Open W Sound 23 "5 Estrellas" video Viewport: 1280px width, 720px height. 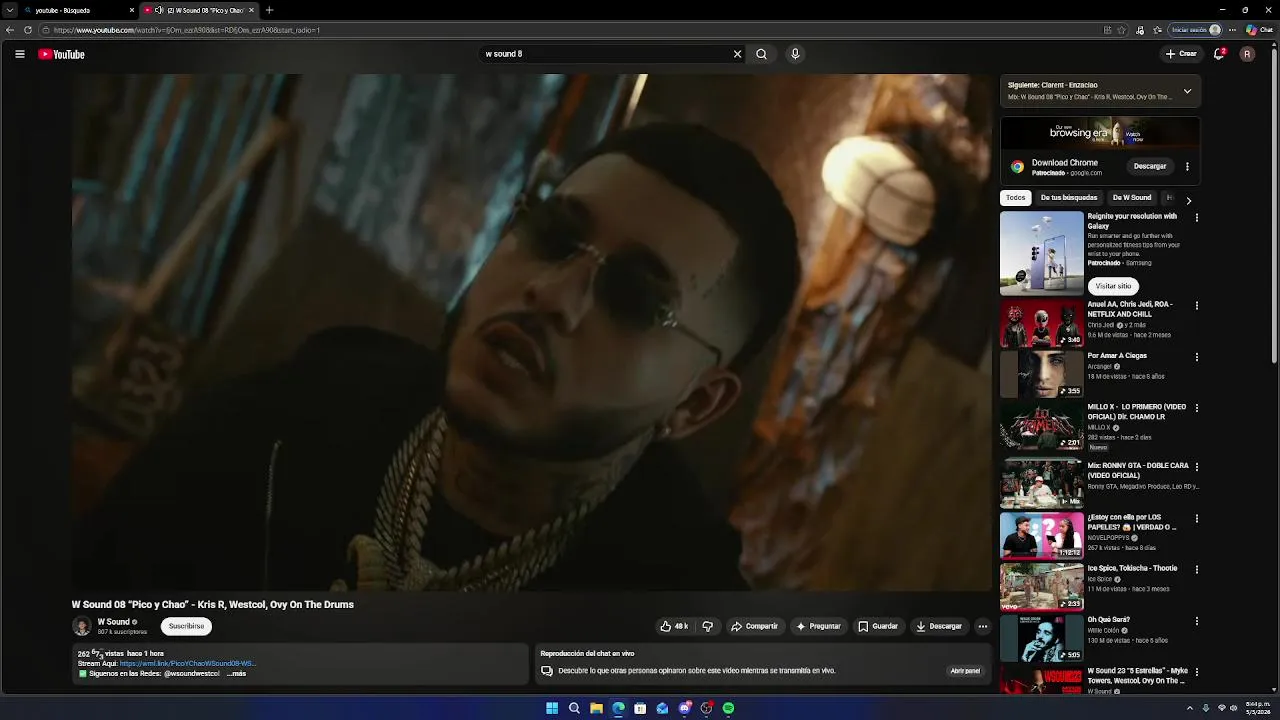[1138, 676]
